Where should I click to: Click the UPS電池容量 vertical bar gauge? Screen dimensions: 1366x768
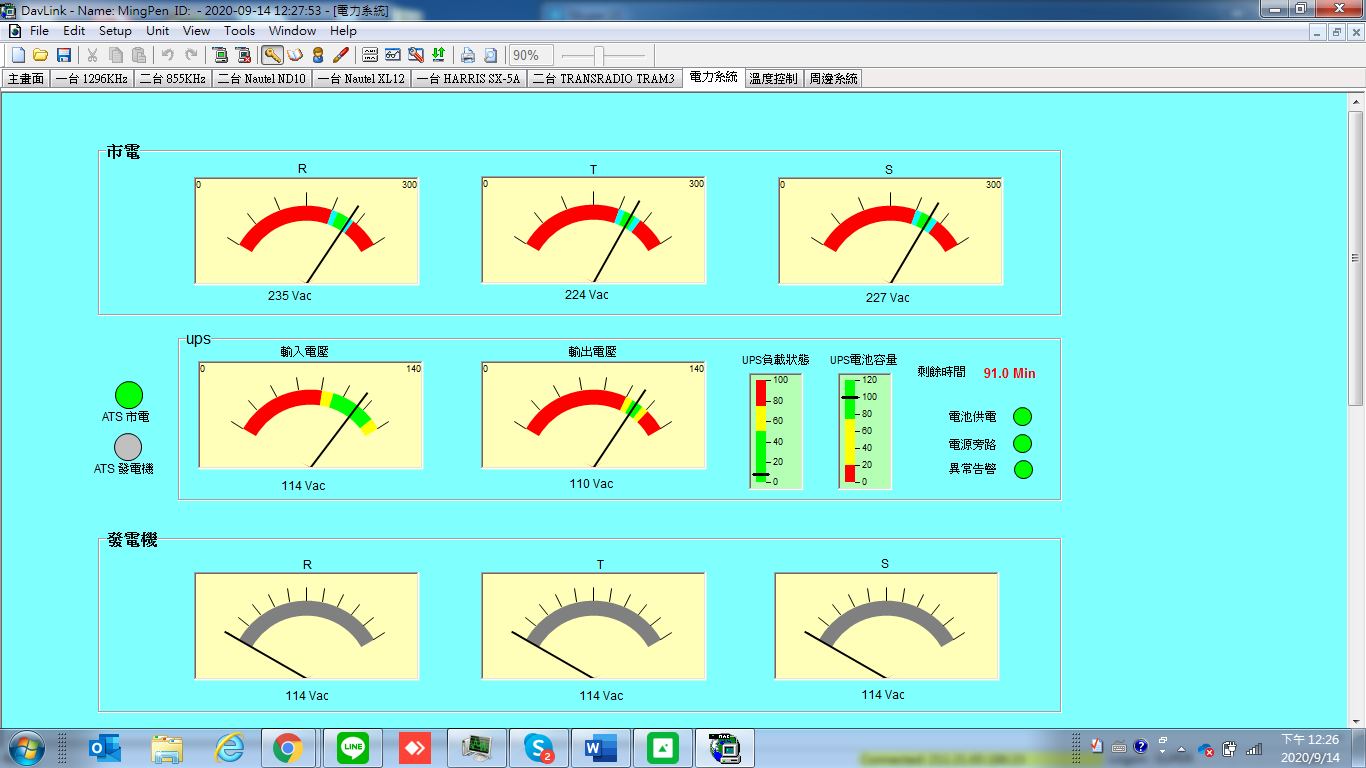pyautogui.click(x=864, y=431)
